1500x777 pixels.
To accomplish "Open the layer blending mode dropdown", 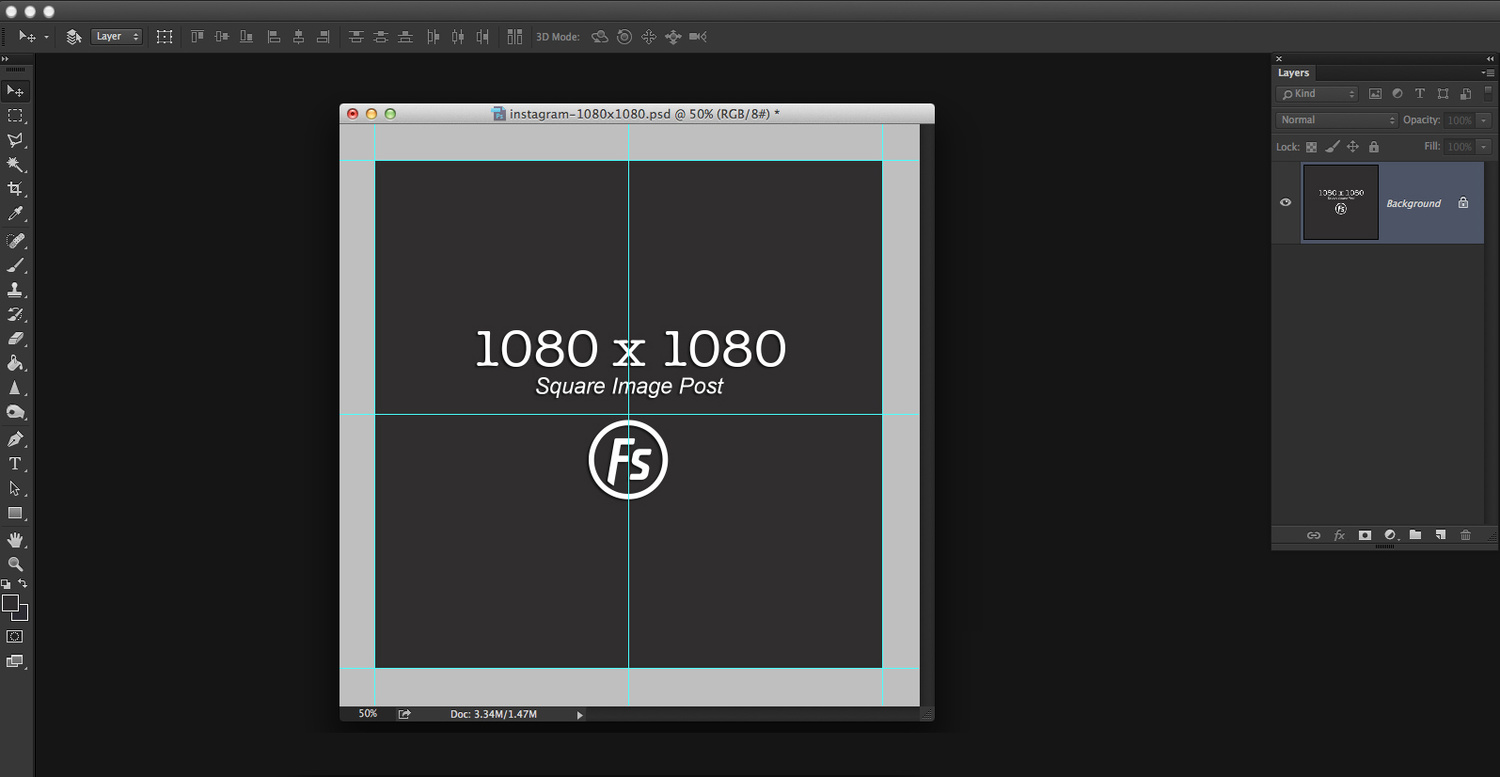I will point(1335,119).
